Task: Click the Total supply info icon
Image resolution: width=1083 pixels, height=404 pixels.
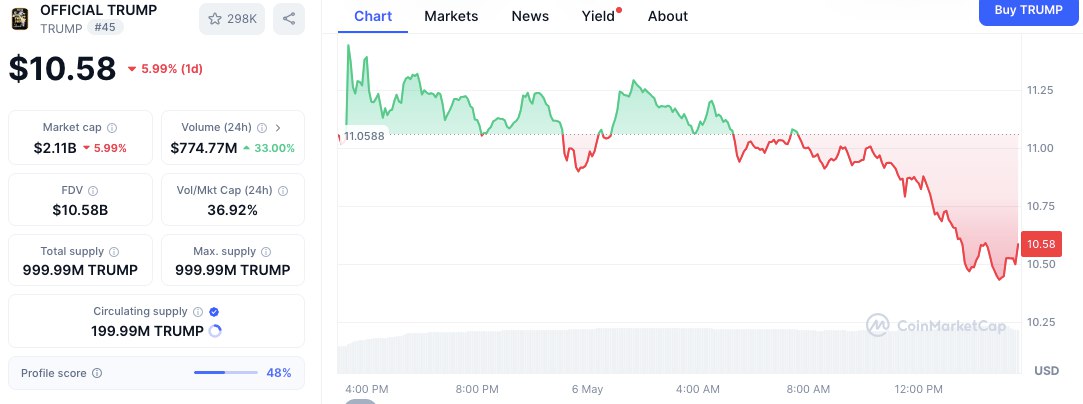Action: 113,252
